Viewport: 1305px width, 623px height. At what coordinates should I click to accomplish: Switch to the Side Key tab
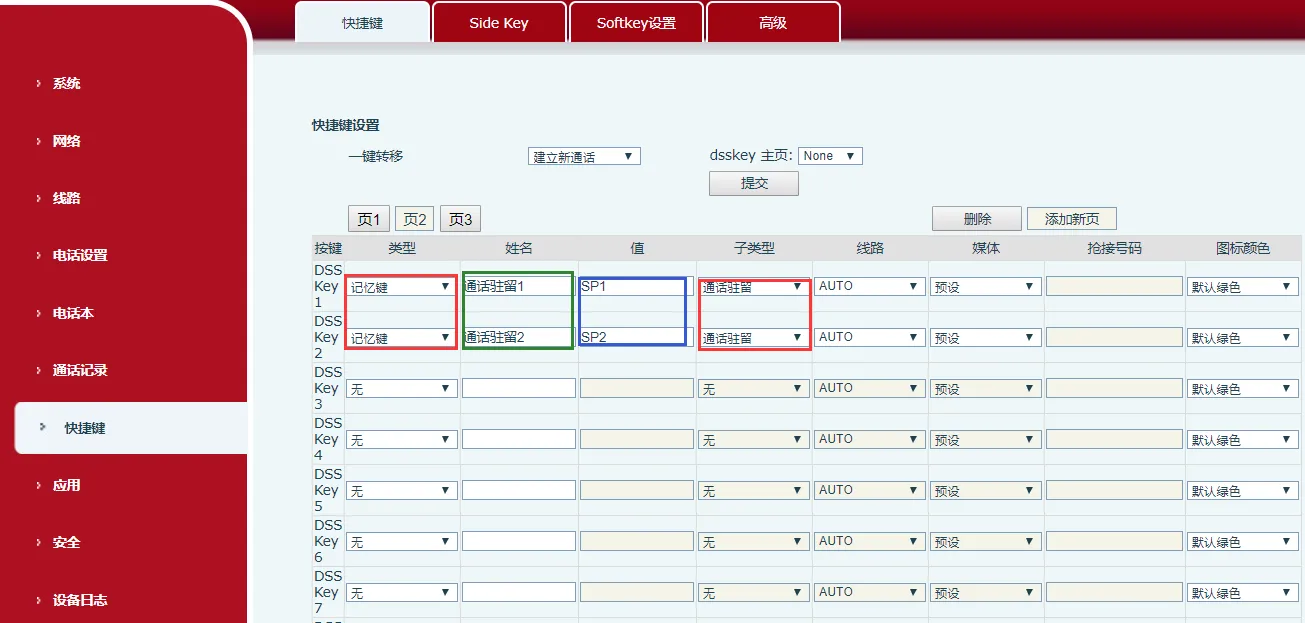pos(498,22)
